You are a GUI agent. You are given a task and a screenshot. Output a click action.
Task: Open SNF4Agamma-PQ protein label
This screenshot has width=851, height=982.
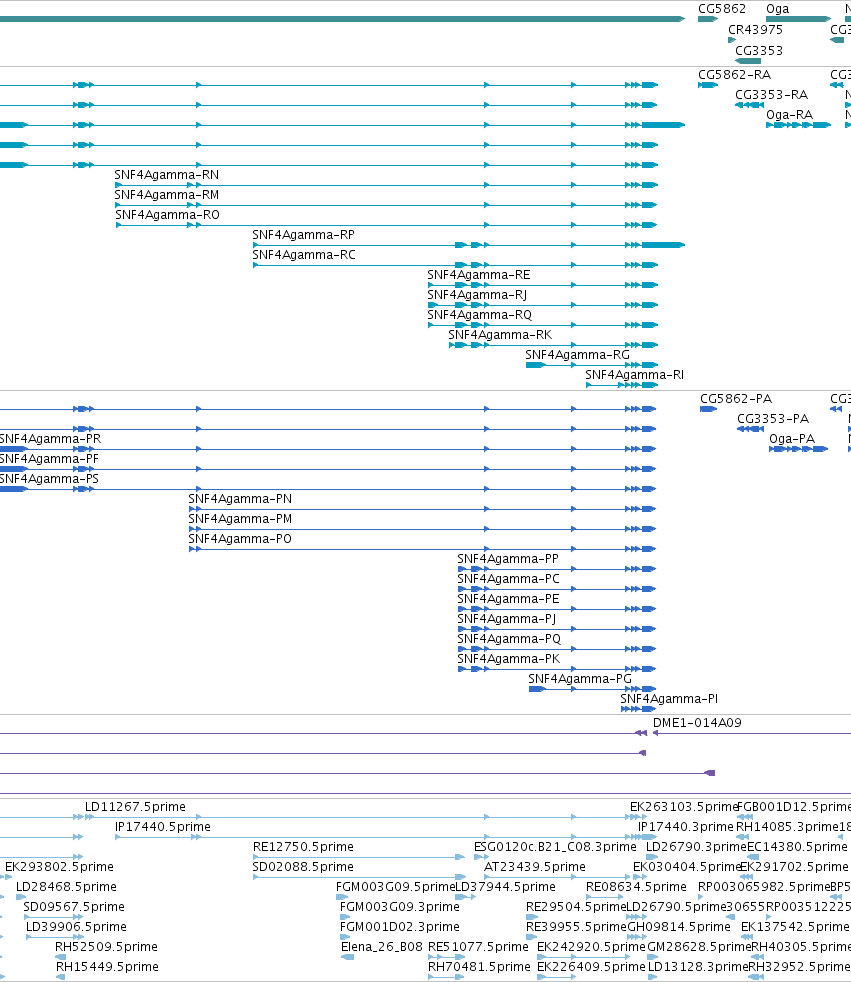509,639
